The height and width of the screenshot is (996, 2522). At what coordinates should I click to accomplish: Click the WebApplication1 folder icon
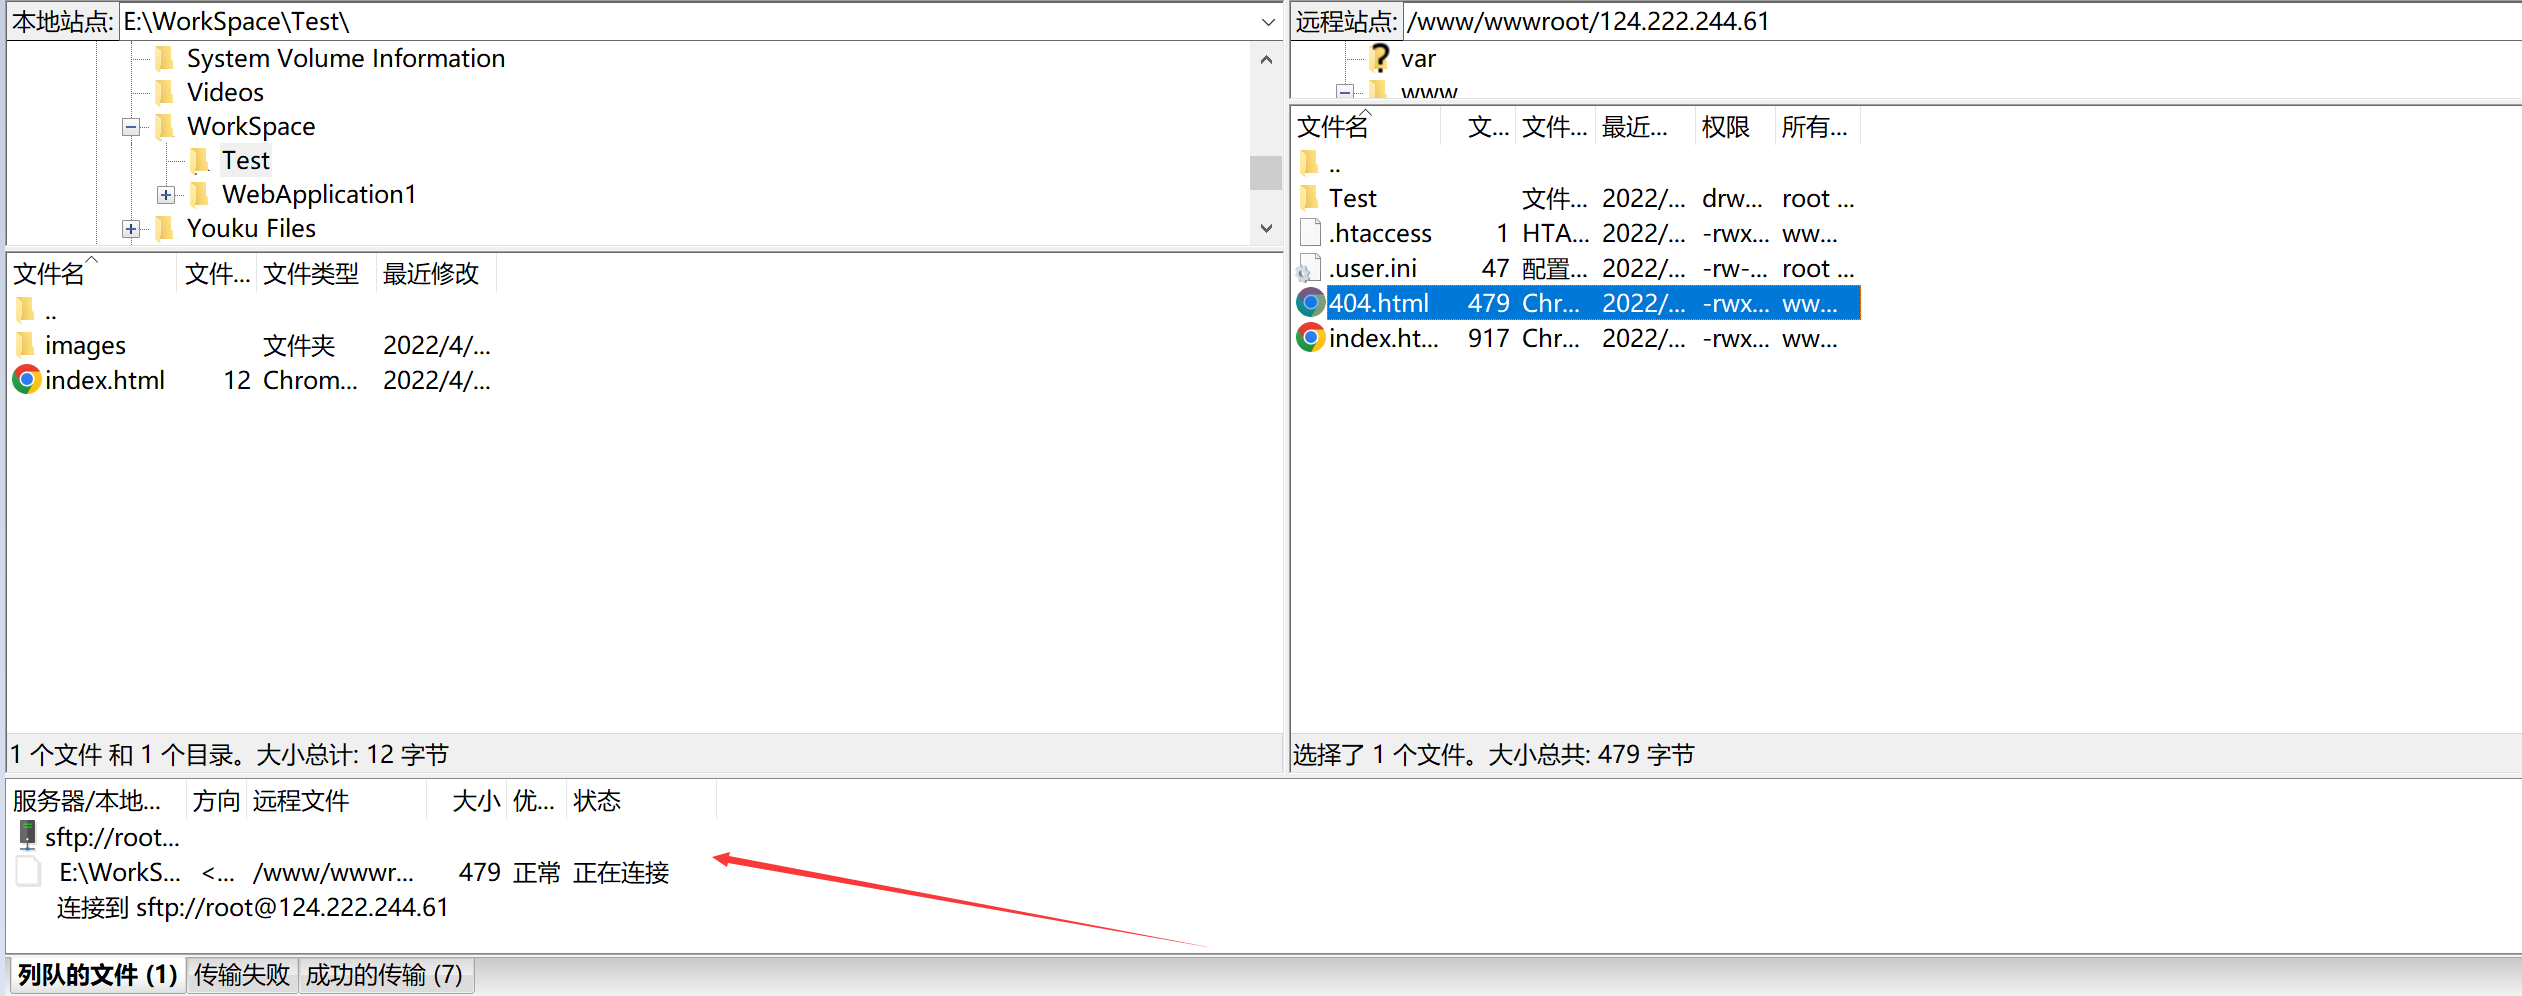click(200, 194)
